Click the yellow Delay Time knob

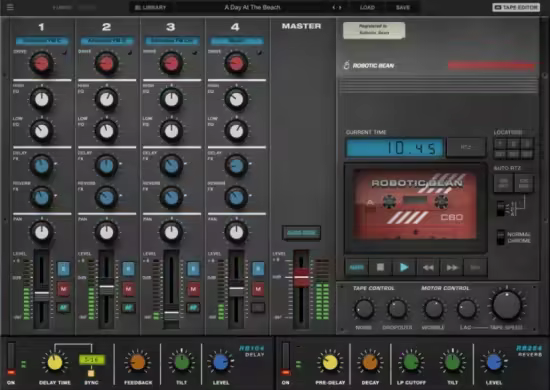55,362
